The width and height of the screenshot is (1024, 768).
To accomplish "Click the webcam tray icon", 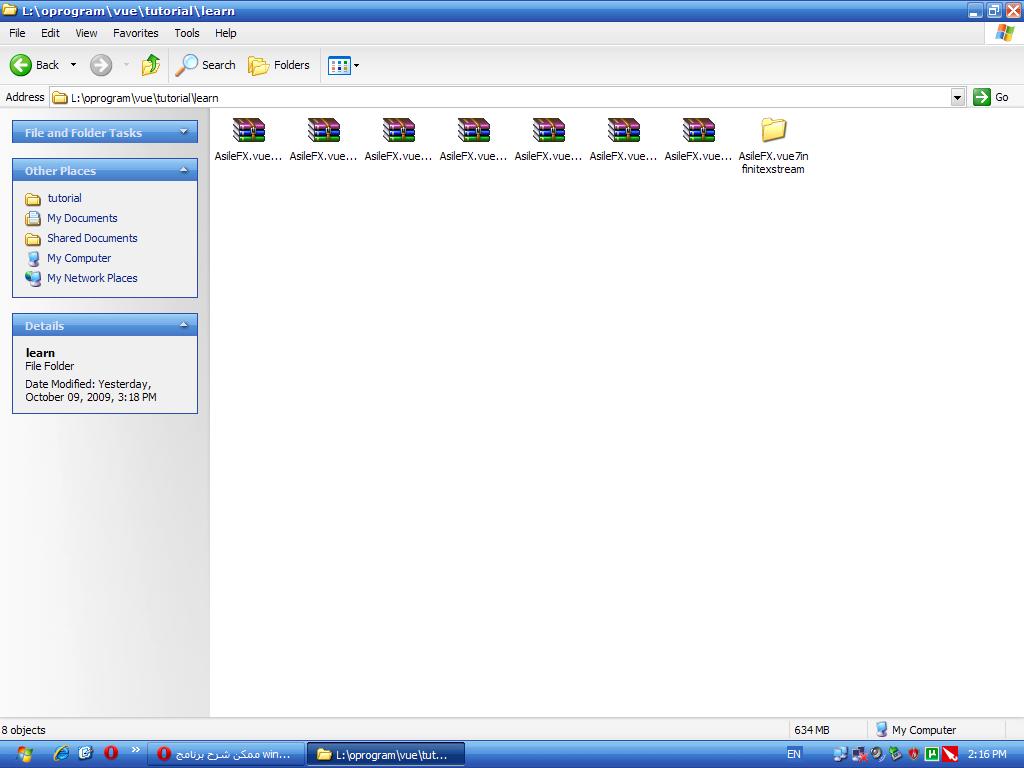I will click(x=877, y=754).
